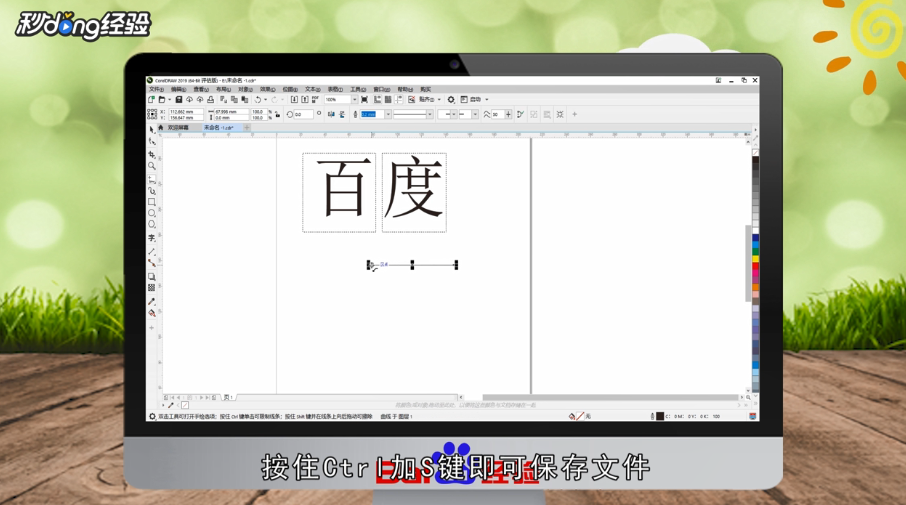Screen dimensions: 906x505
Task: Toggle Show guidelines button
Action: coord(399,99)
